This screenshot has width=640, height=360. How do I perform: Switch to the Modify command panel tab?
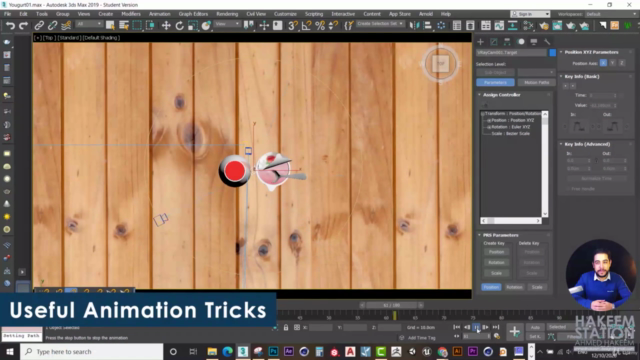coord(494,42)
